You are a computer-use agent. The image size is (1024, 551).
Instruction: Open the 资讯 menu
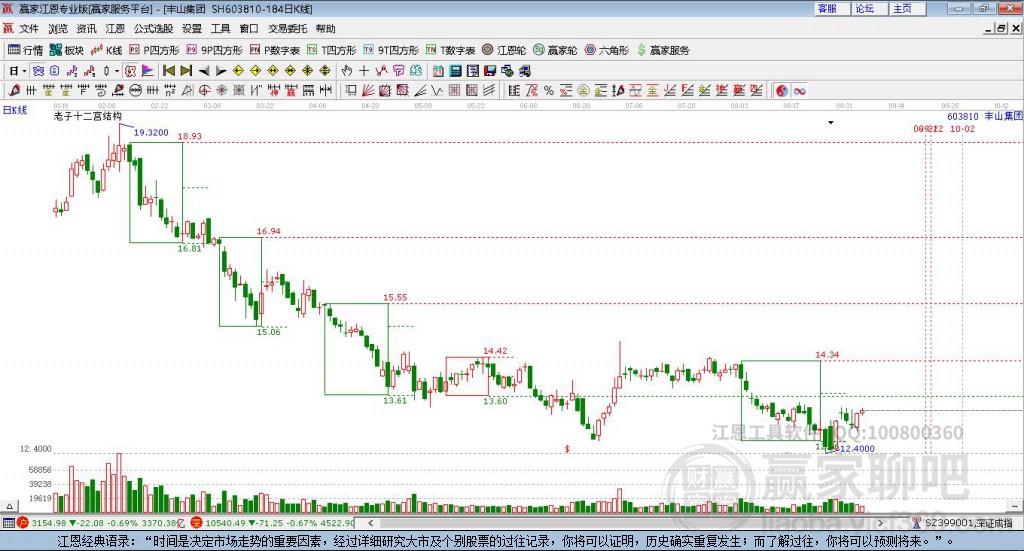click(x=86, y=29)
